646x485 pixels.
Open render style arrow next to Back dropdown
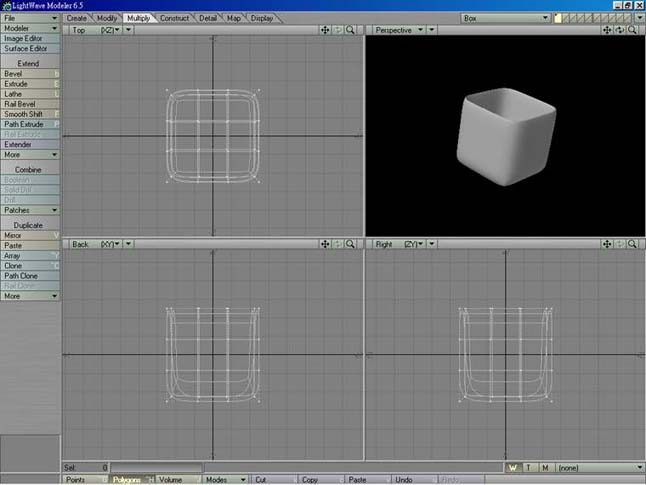tap(129, 244)
